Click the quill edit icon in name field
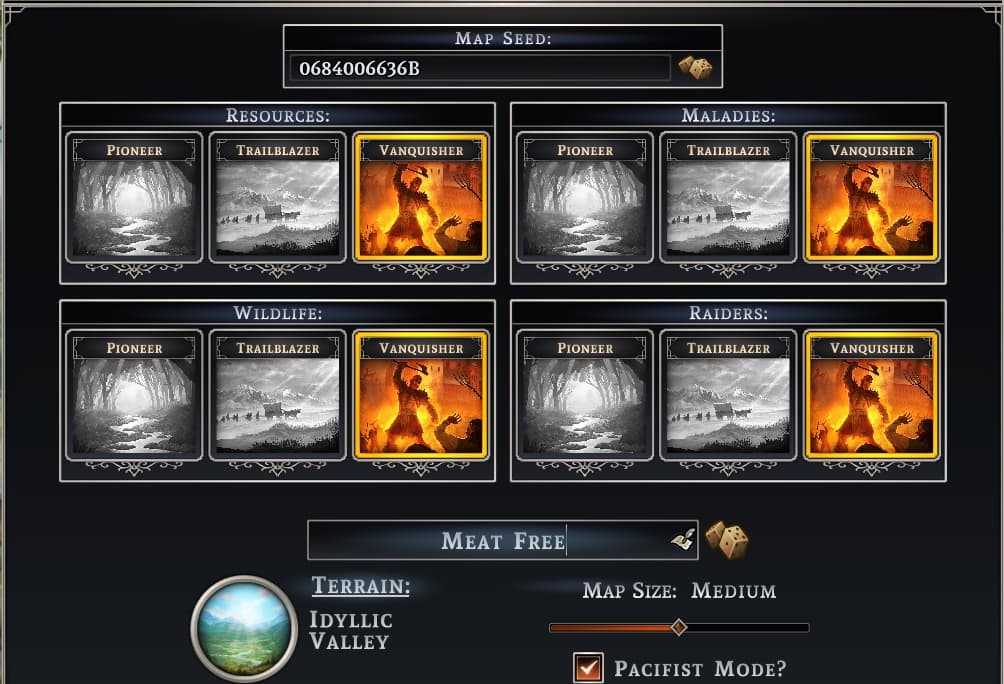1004x684 pixels. point(683,540)
